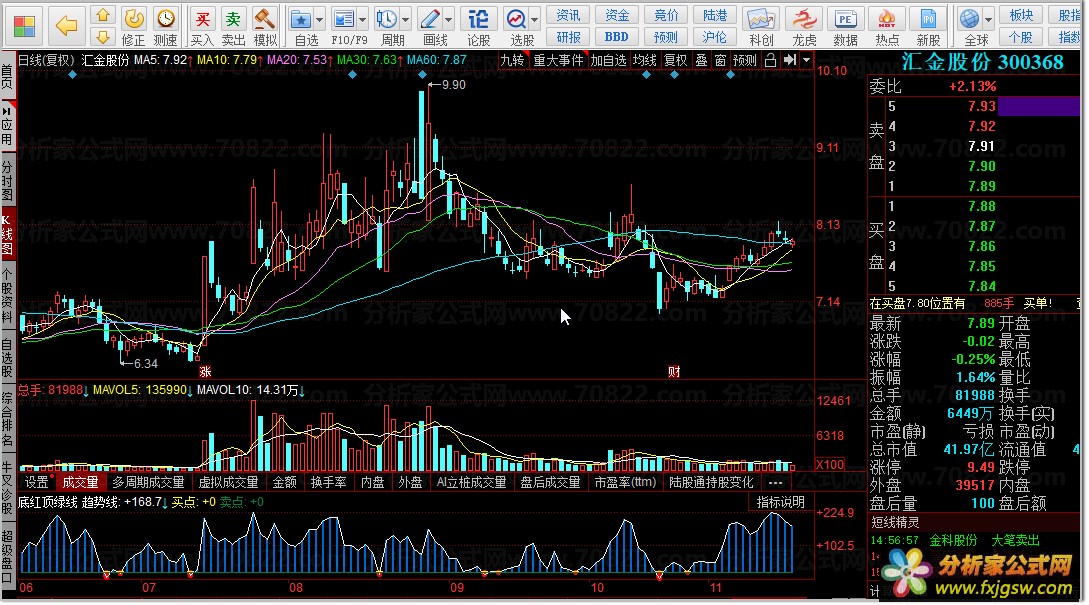Click the 竞价 toolbar button
The height and width of the screenshot is (605, 1089).
click(x=666, y=15)
